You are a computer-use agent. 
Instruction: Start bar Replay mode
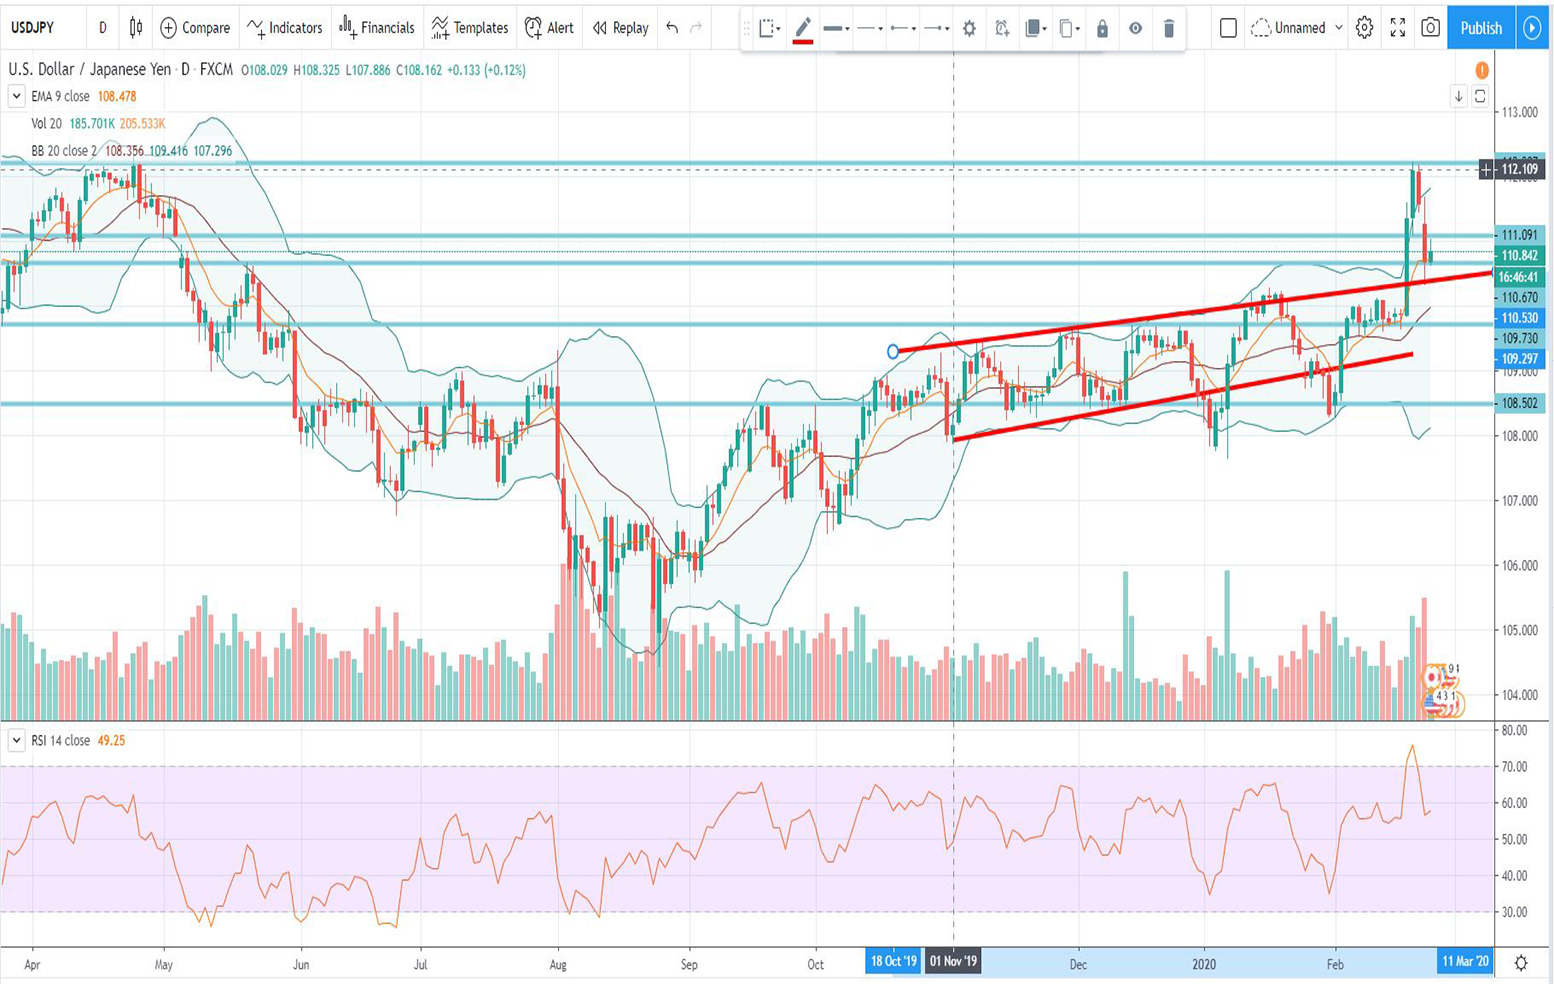[620, 28]
